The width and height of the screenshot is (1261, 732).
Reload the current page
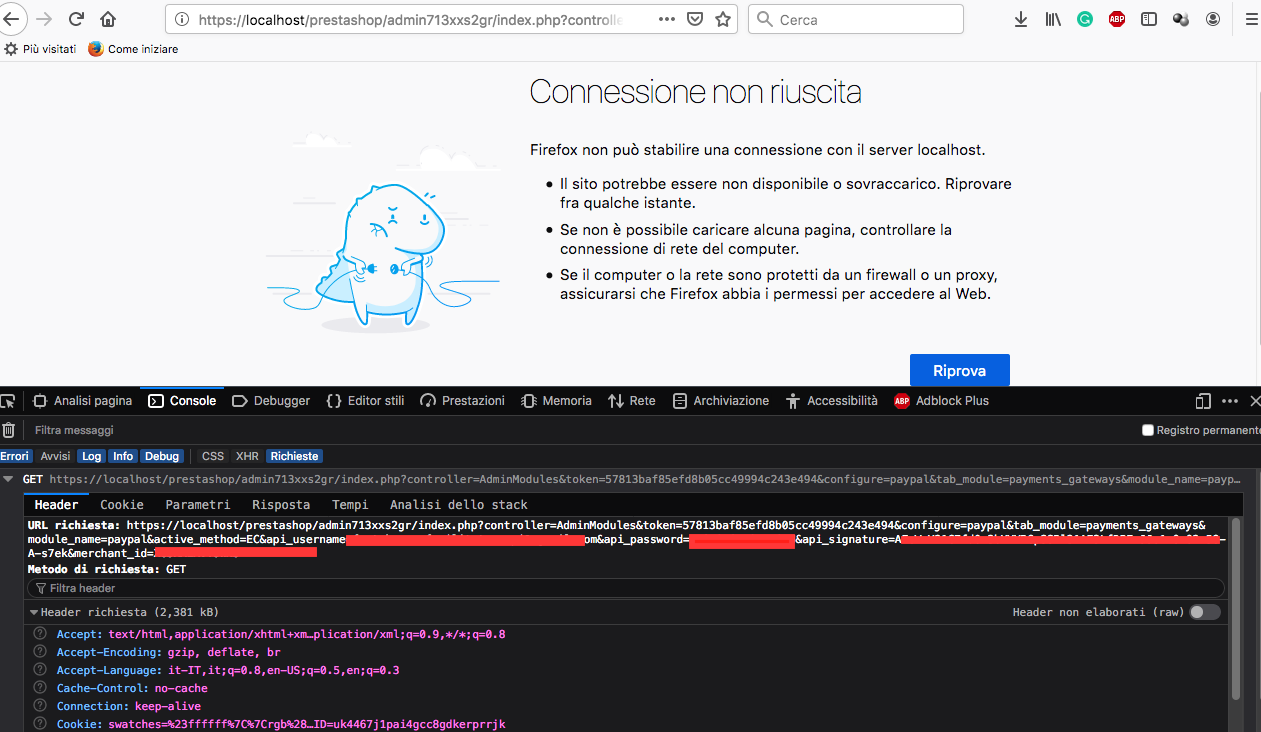[76, 19]
